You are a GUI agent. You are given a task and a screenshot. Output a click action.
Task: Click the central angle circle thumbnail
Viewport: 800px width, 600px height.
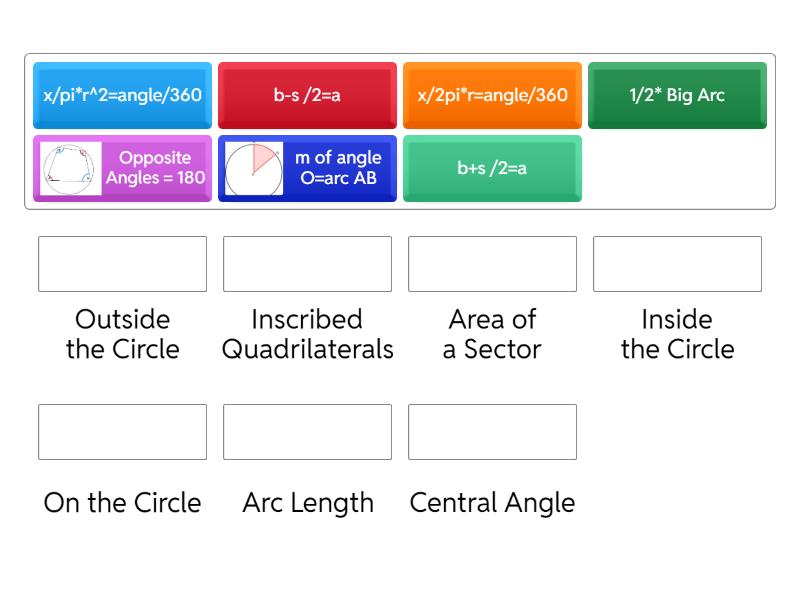tap(254, 169)
